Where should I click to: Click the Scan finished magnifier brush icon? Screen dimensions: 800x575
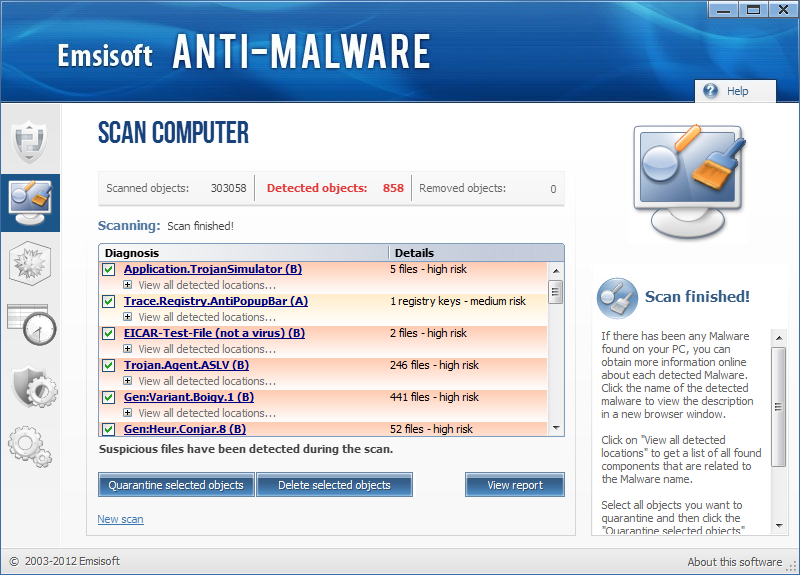[617, 298]
